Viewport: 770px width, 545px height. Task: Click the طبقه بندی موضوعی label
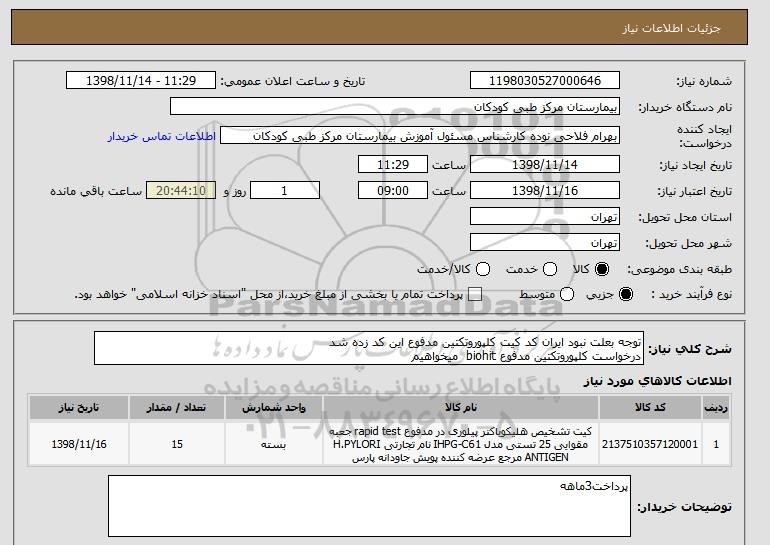[679, 269]
